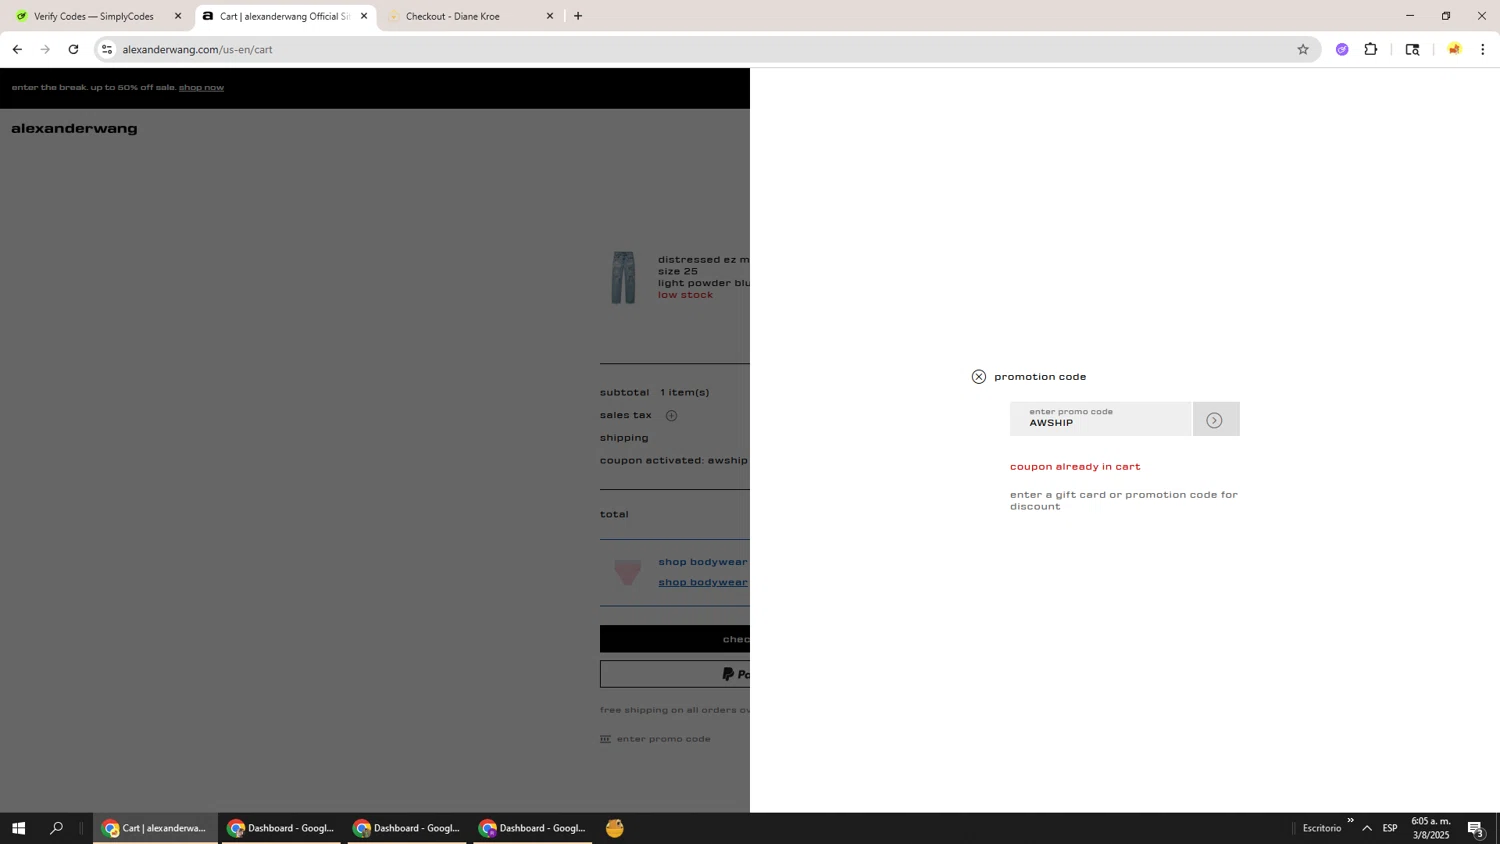Close the Checkout Diane Kroe tab
This screenshot has height=844, width=1500.
coord(549,16)
